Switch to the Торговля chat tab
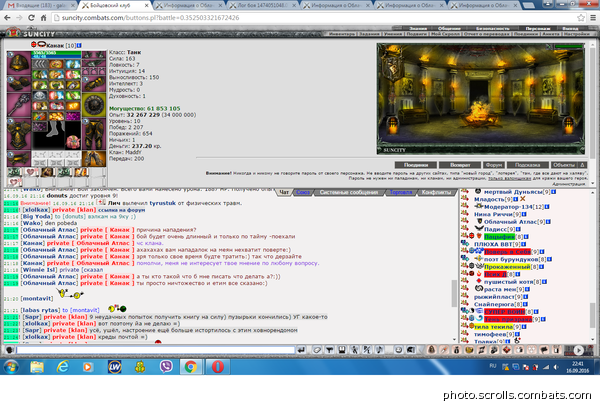Viewport: 600px width, 405px height. pyautogui.click(x=401, y=192)
